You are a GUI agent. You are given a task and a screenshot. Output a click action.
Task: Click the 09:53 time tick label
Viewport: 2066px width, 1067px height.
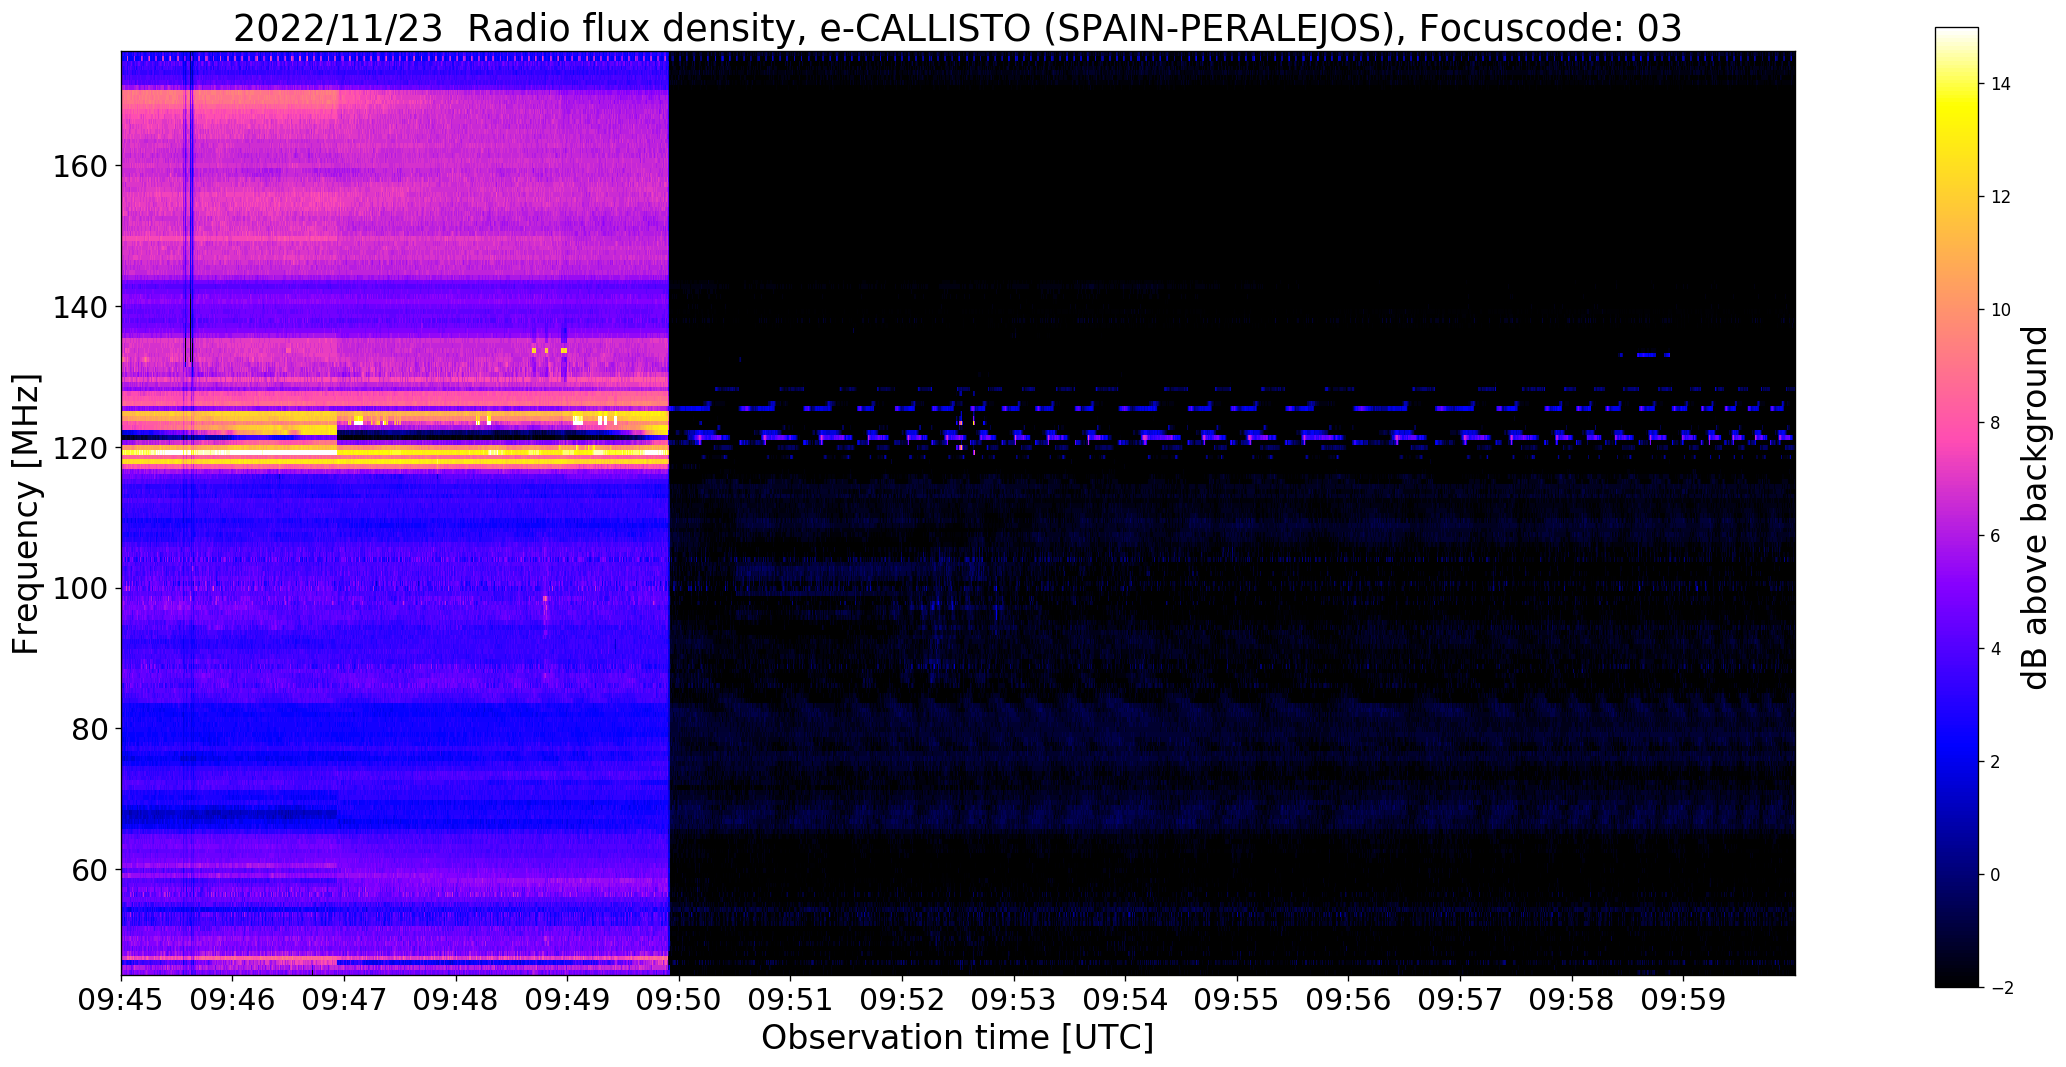point(1014,999)
